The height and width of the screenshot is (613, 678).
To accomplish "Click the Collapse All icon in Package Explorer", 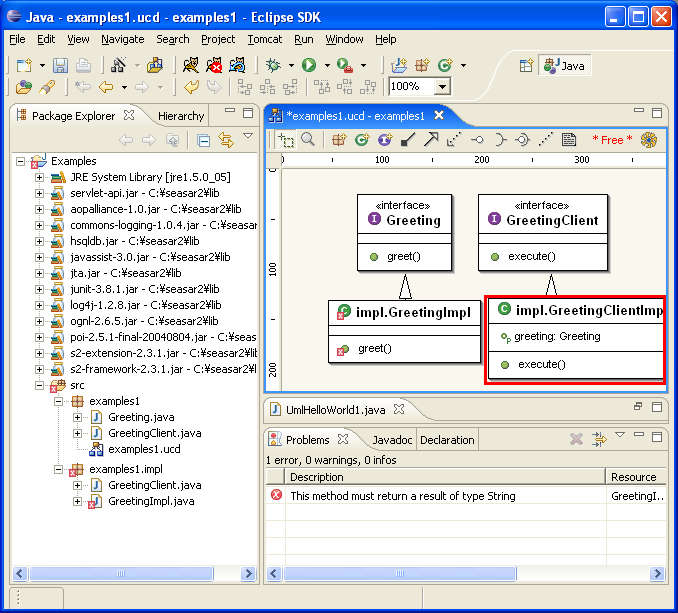I will [x=203, y=140].
